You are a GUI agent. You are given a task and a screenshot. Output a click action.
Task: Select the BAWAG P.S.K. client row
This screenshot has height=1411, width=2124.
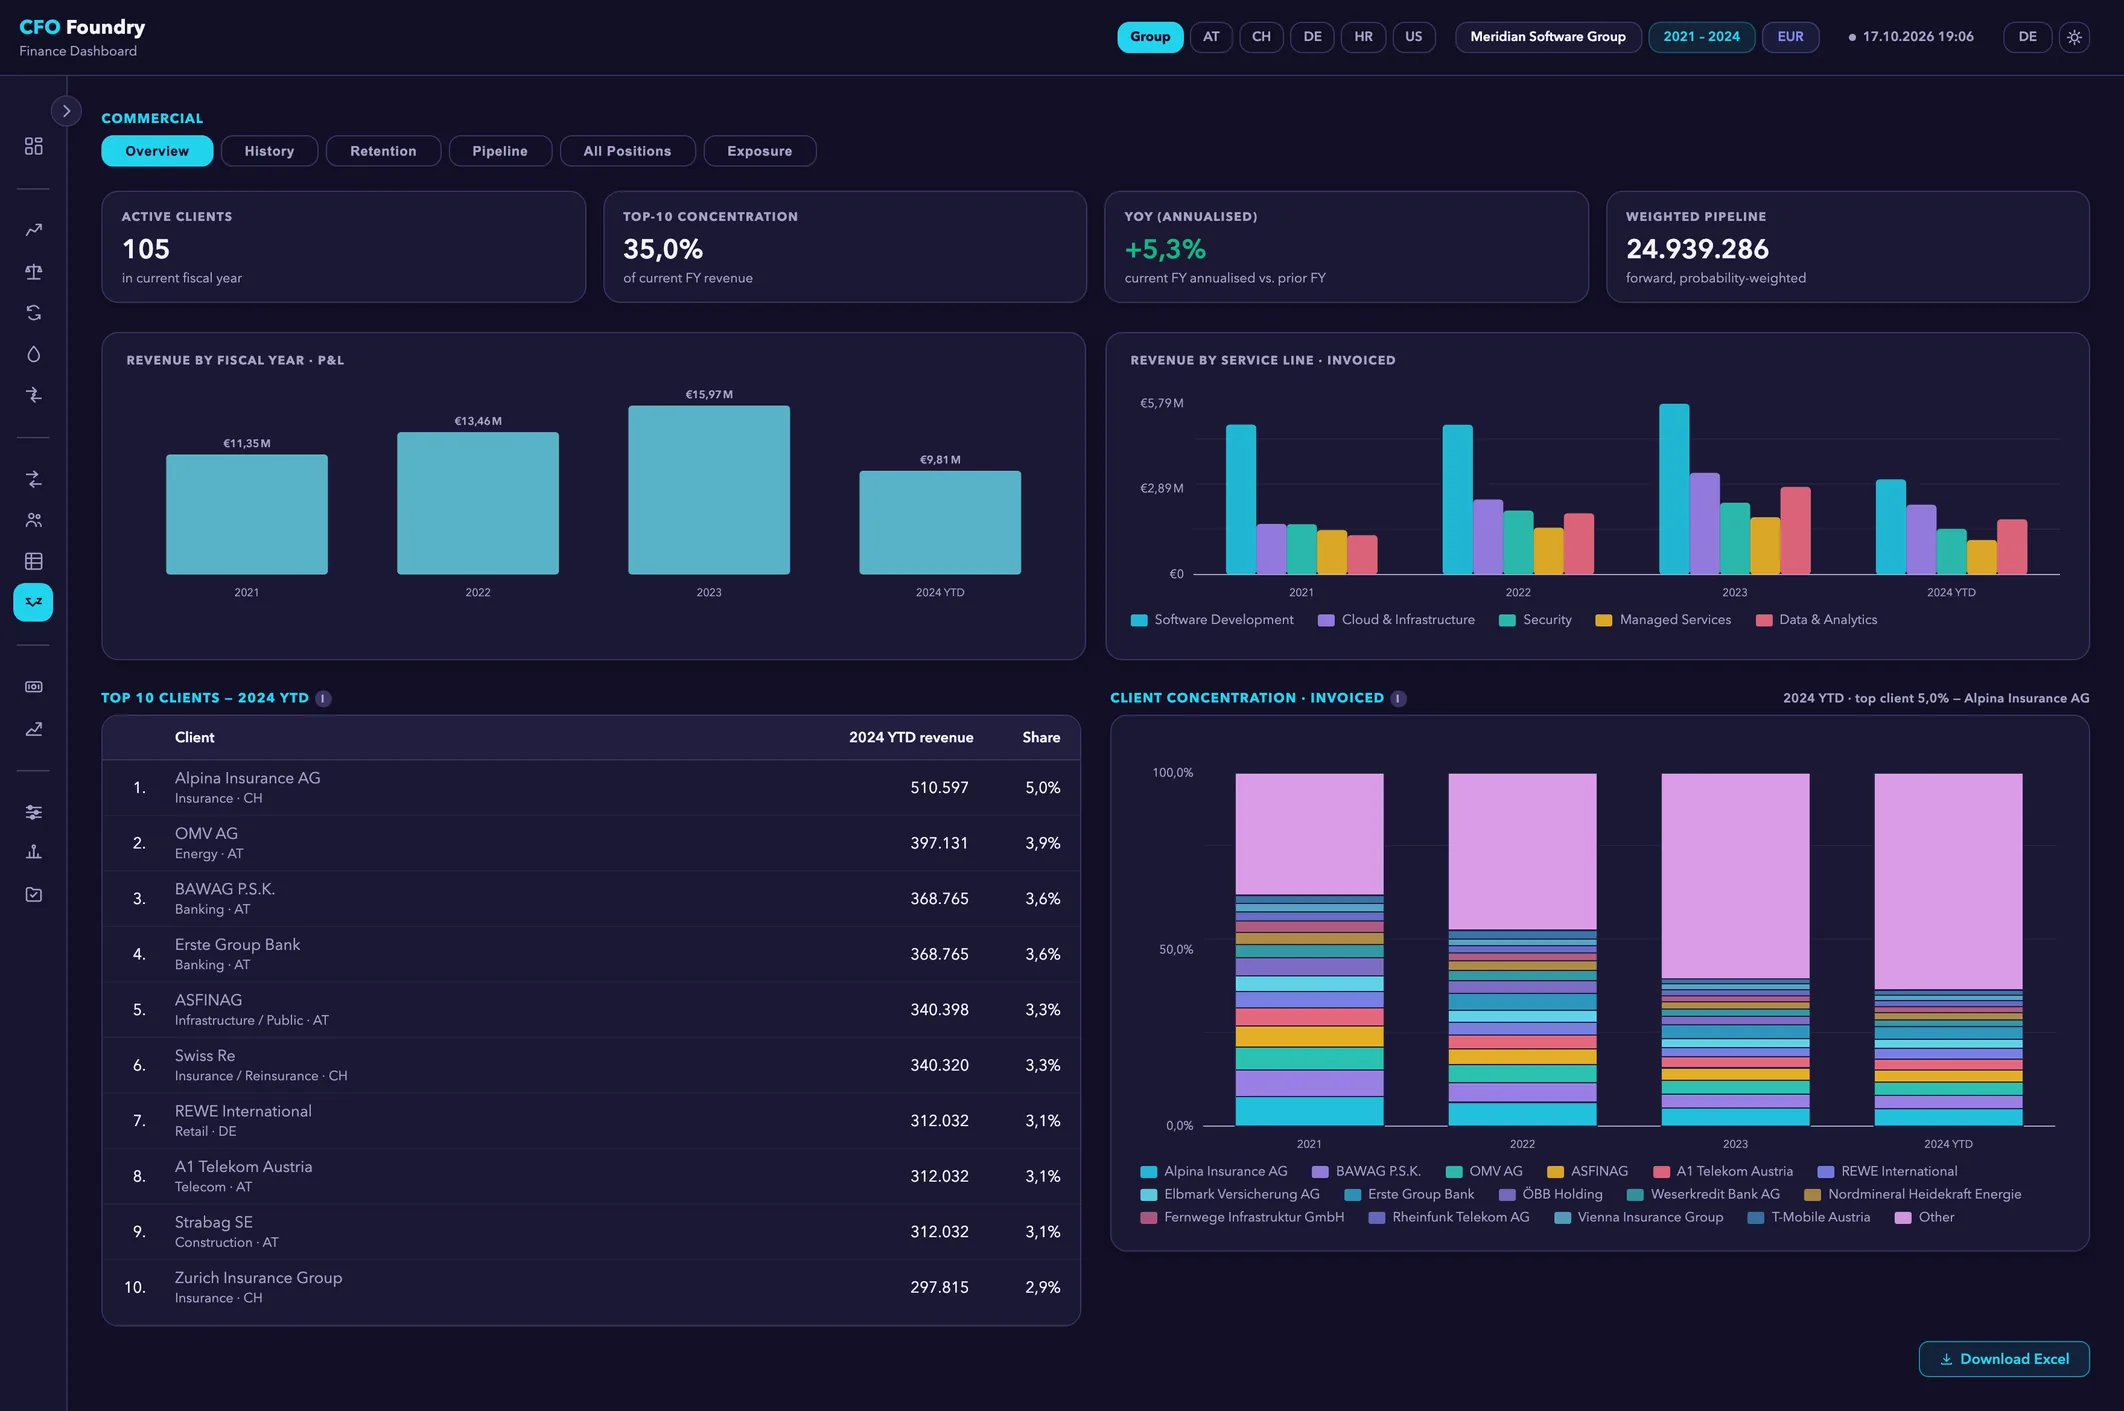[591, 899]
